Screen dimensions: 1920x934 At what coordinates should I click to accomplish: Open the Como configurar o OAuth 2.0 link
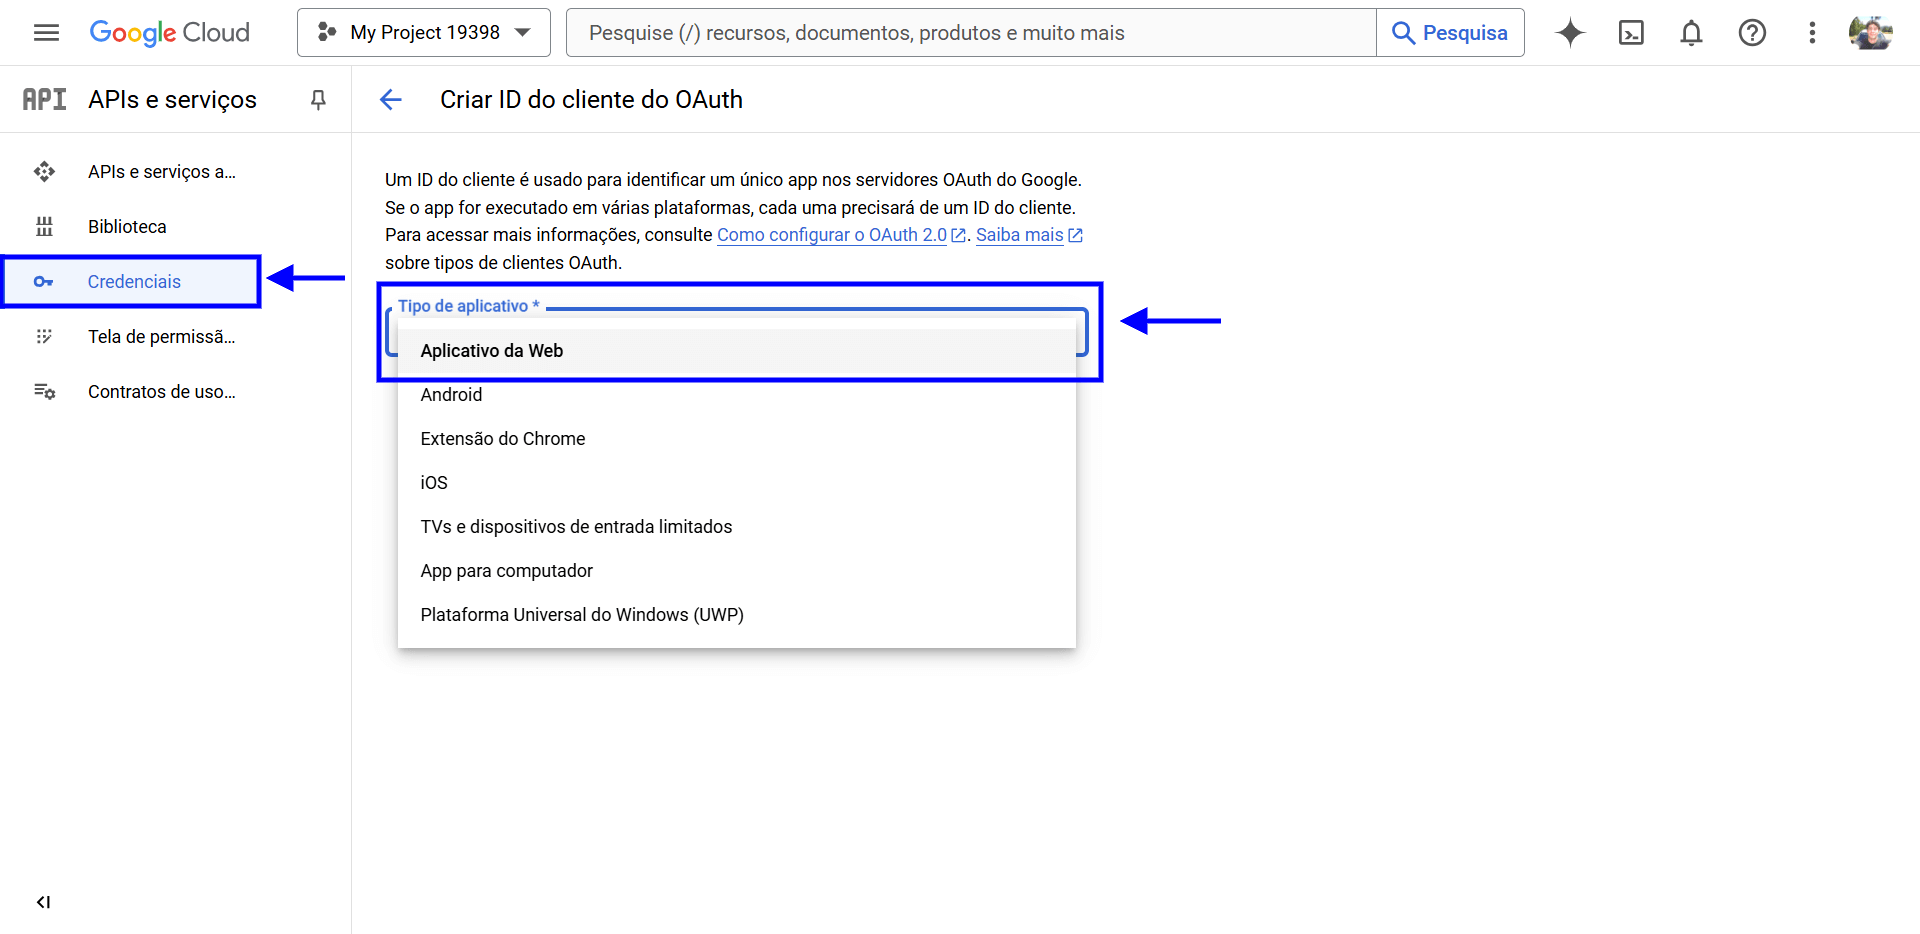[841, 235]
